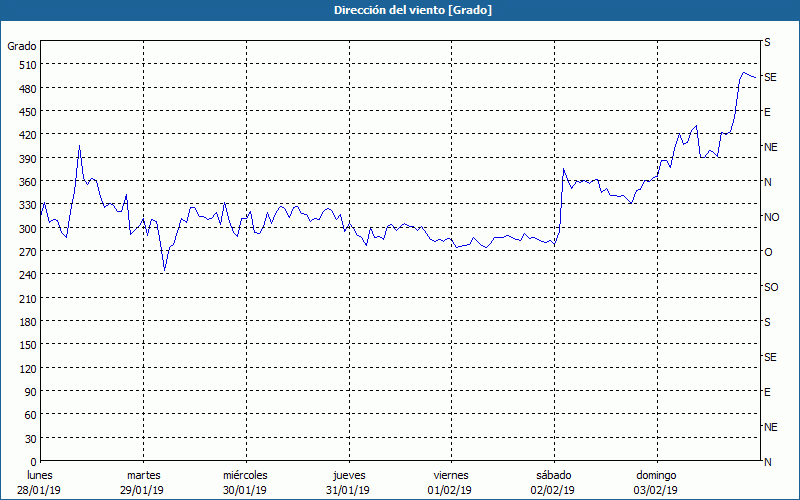Select the "viernes" day label
The image size is (800, 500).
[451, 475]
